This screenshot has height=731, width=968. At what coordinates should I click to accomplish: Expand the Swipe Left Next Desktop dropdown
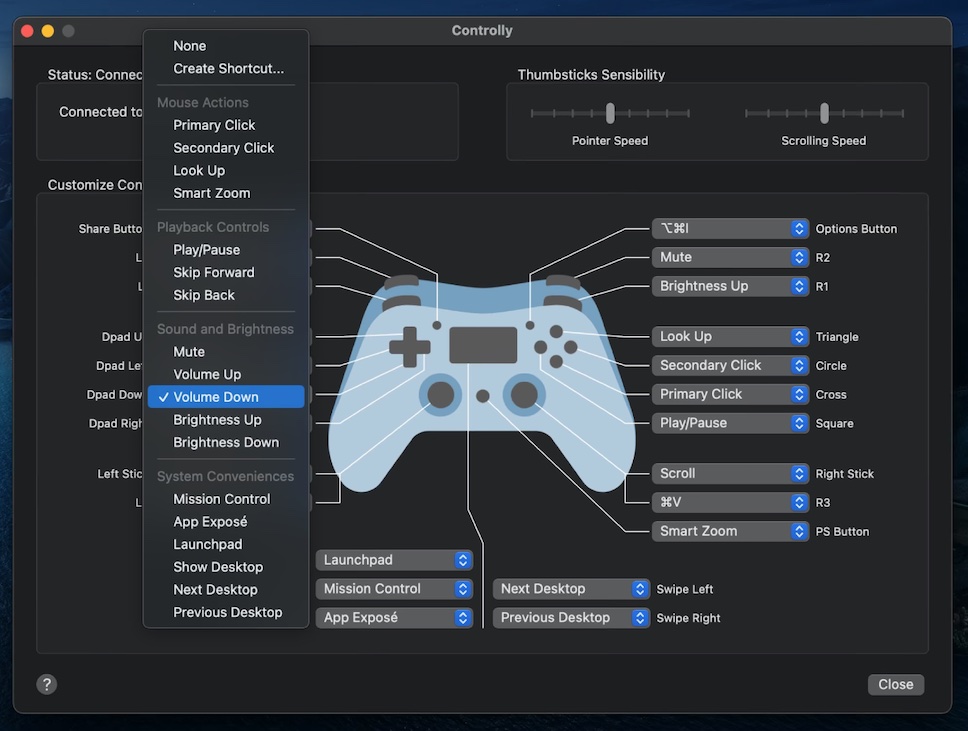pyautogui.click(x=572, y=589)
